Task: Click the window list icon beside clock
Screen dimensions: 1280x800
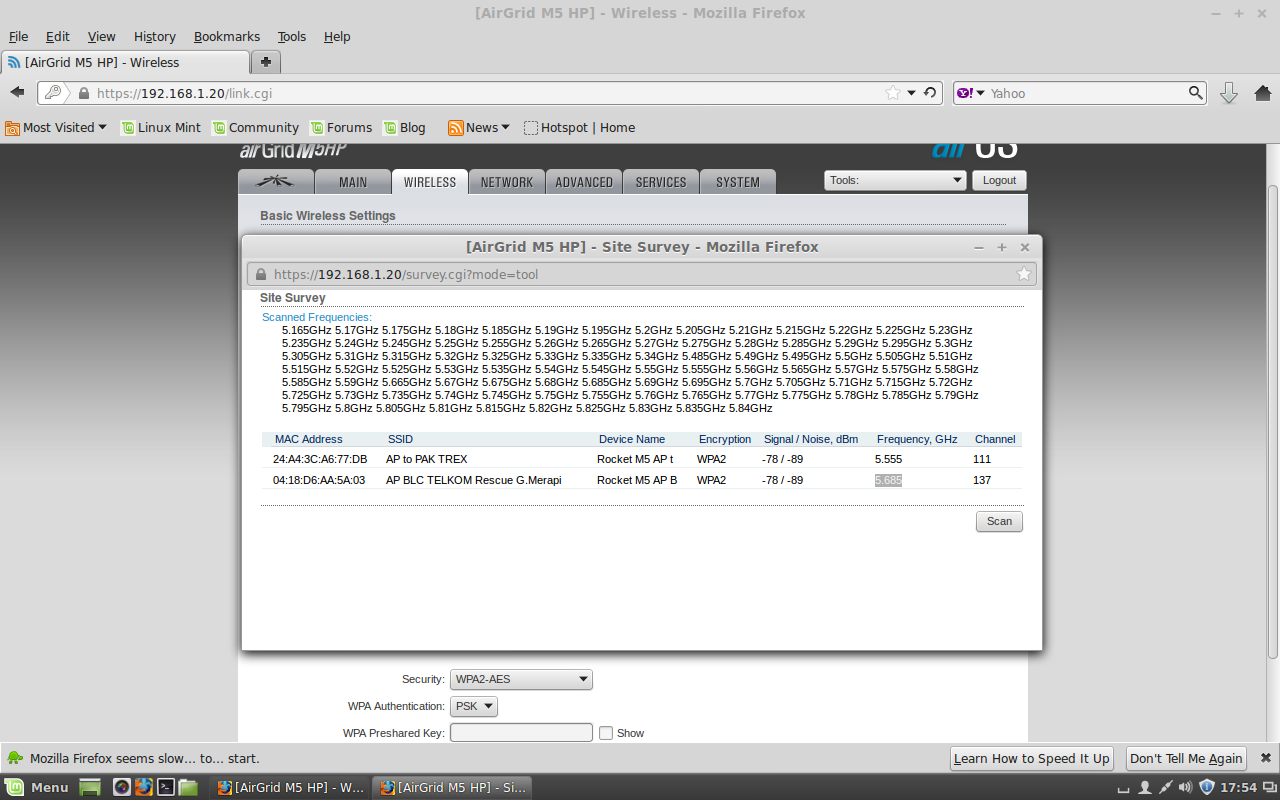Action: point(1269,787)
